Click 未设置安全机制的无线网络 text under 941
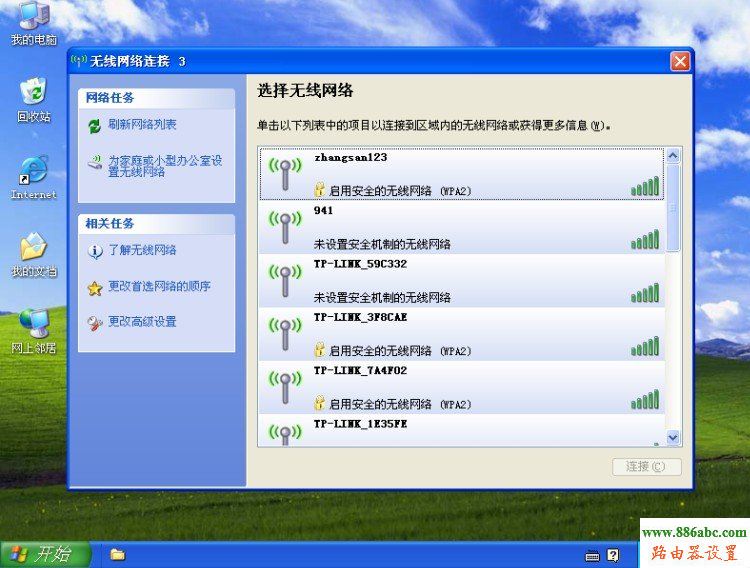 [382, 245]
